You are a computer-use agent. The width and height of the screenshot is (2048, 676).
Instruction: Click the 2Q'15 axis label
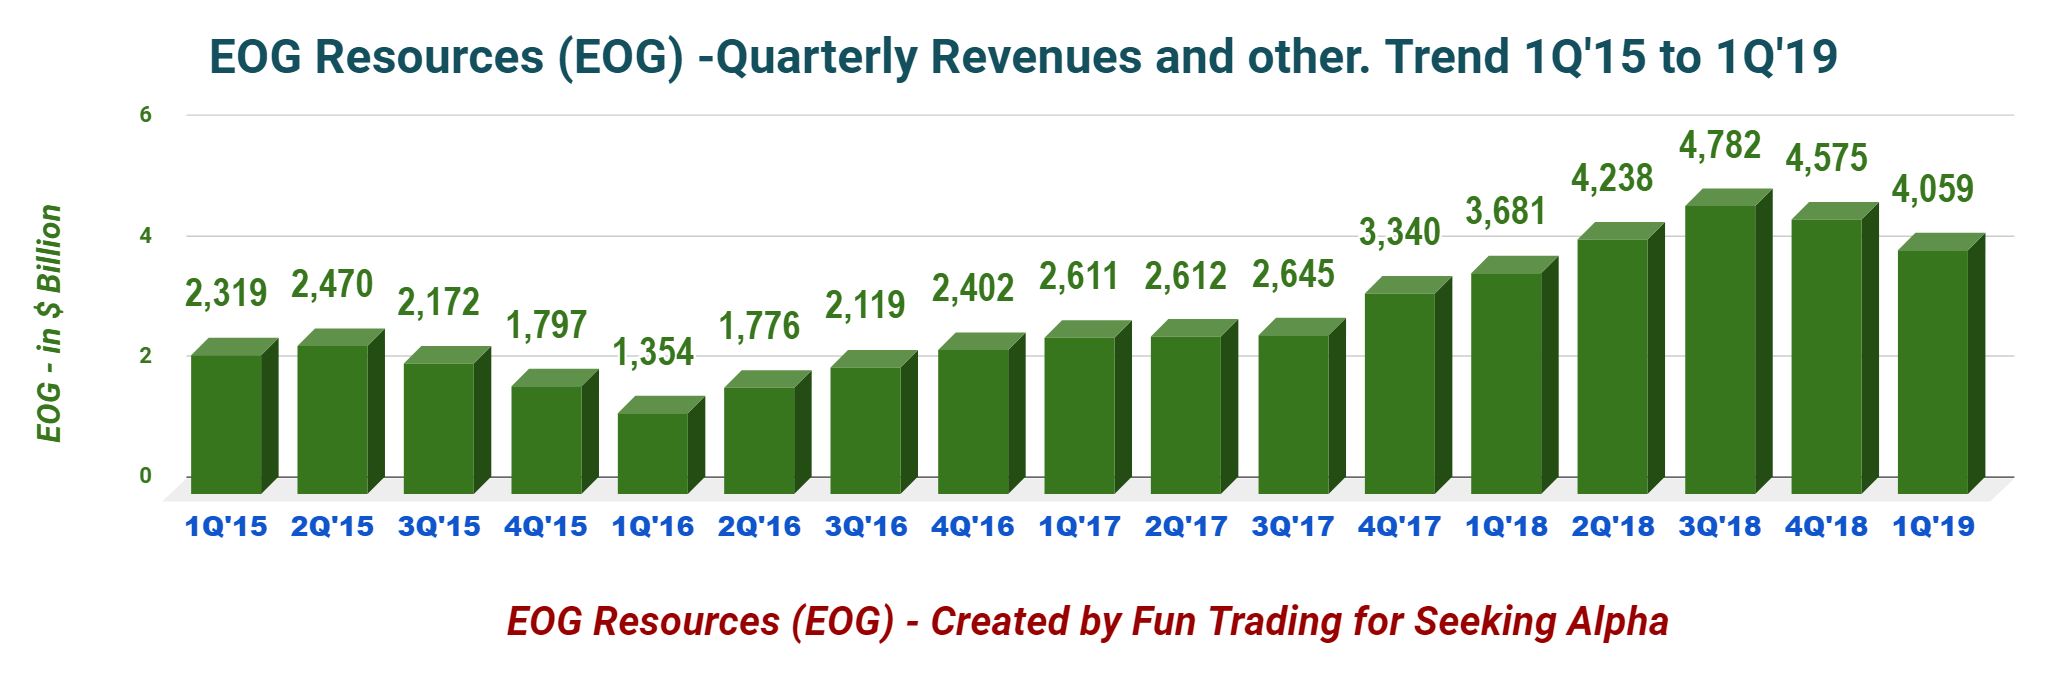[x=332, y=526]
